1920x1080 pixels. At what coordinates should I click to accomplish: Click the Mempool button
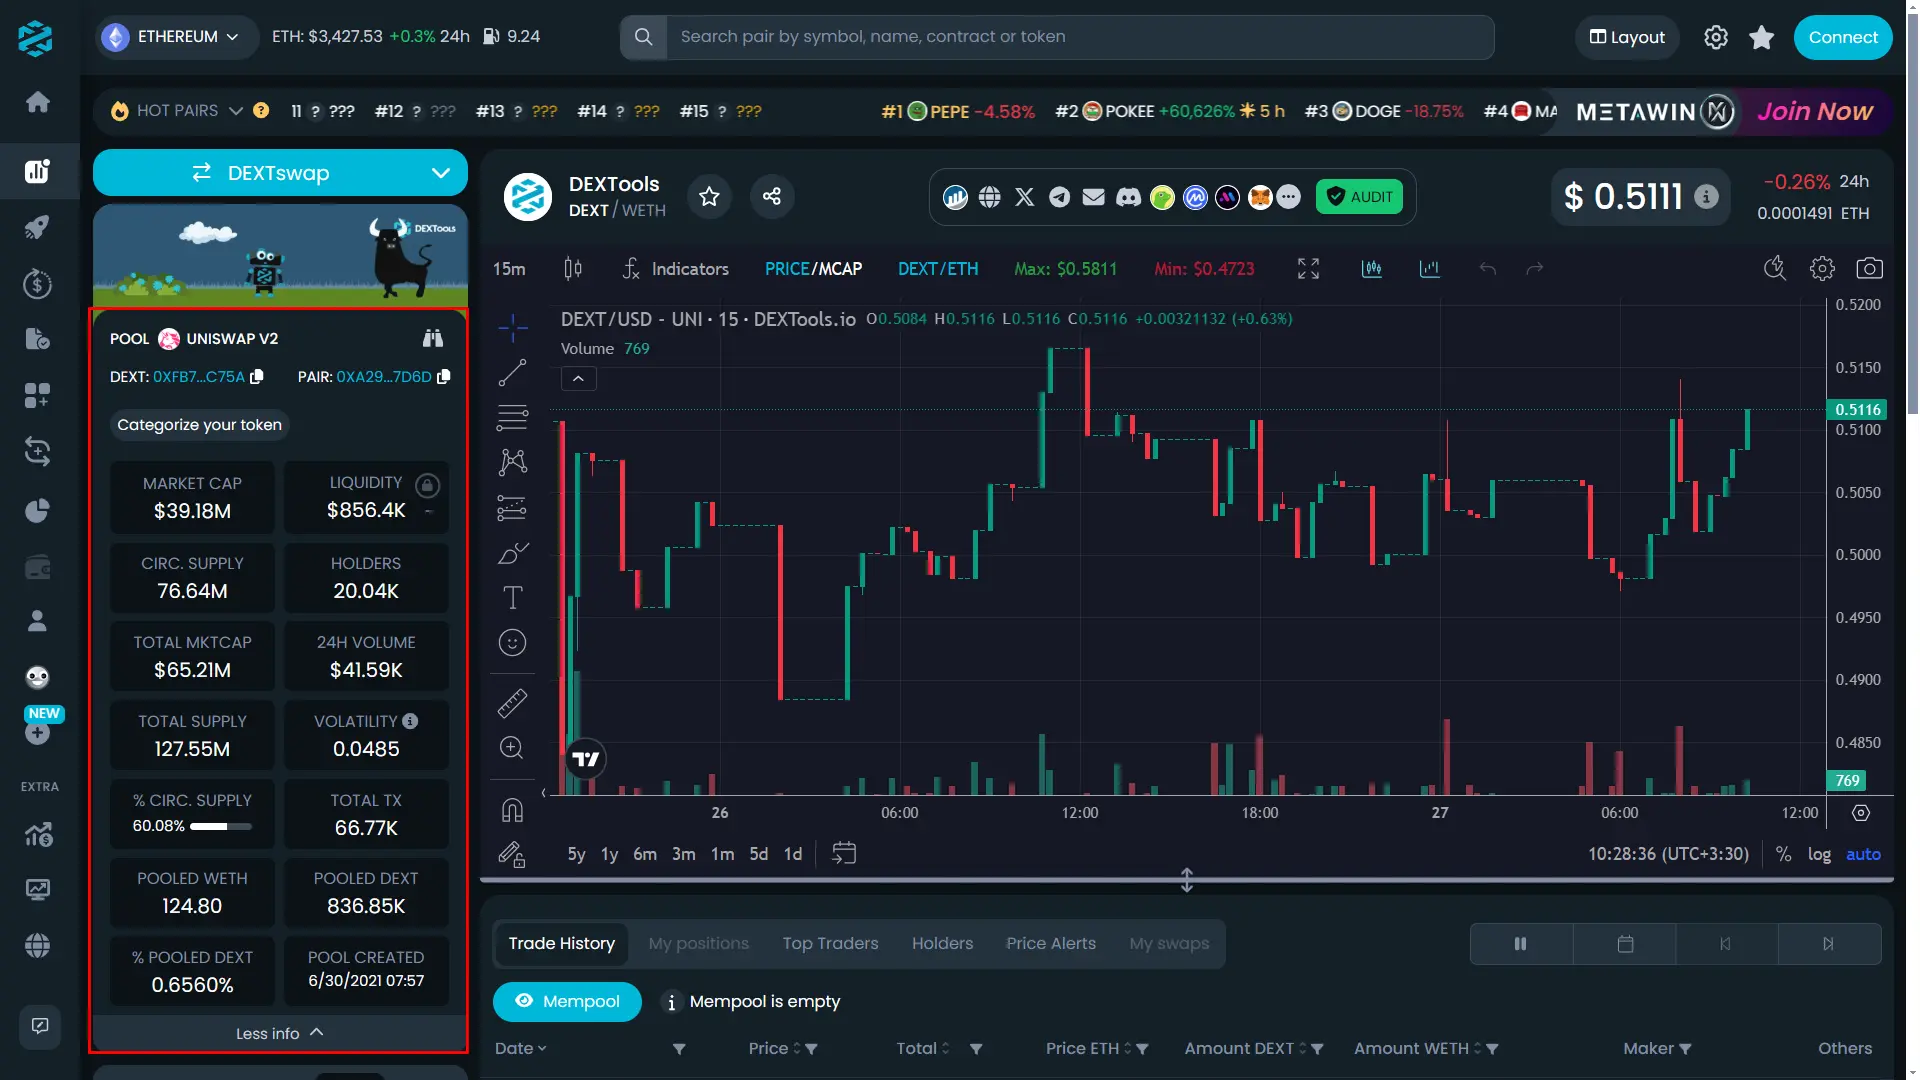(x=567, y=1001)
